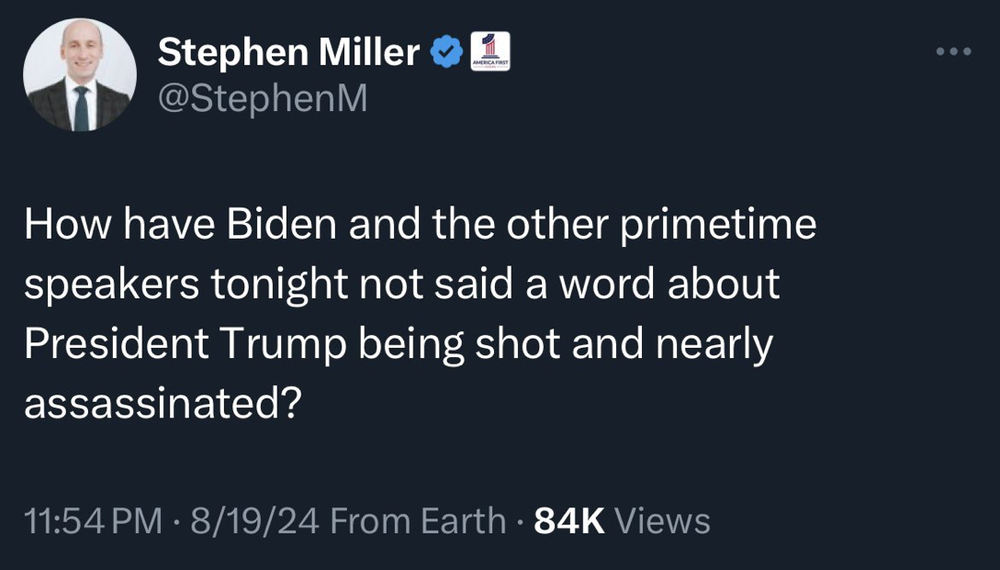Click the blue verified checkmark badge
Image resolution: width=1000 pixels, height=570 pixels.
point(445,51)
